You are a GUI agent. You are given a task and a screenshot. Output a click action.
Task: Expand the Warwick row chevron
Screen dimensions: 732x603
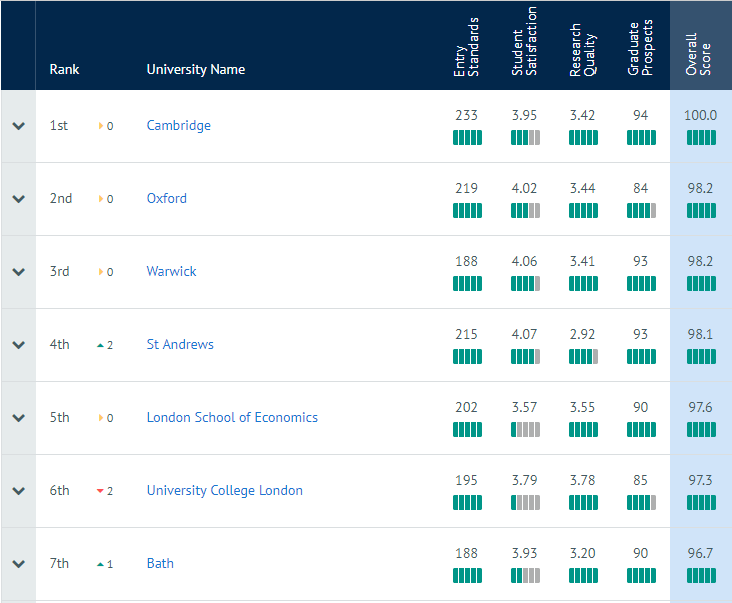click(19, 272)
